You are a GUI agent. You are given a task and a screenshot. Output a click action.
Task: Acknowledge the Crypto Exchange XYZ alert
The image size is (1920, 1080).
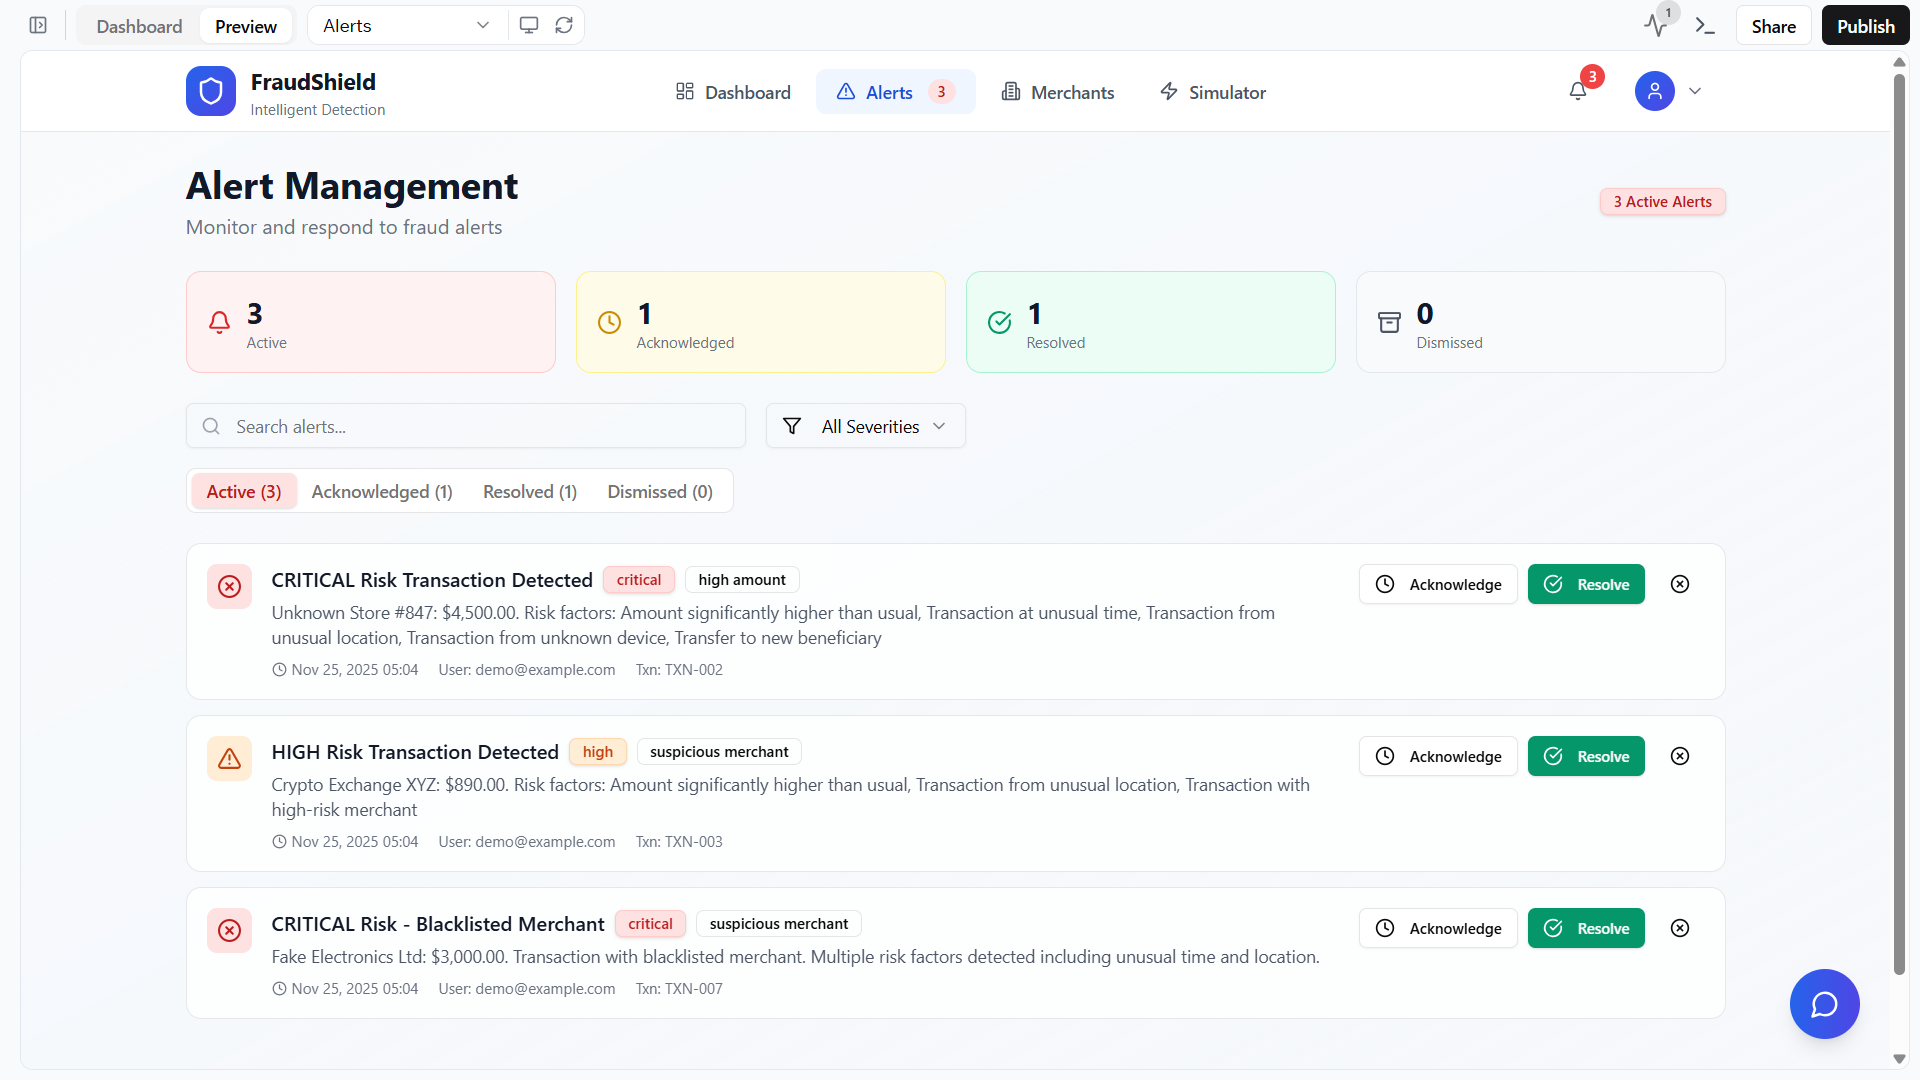[x=1438, y=756]
